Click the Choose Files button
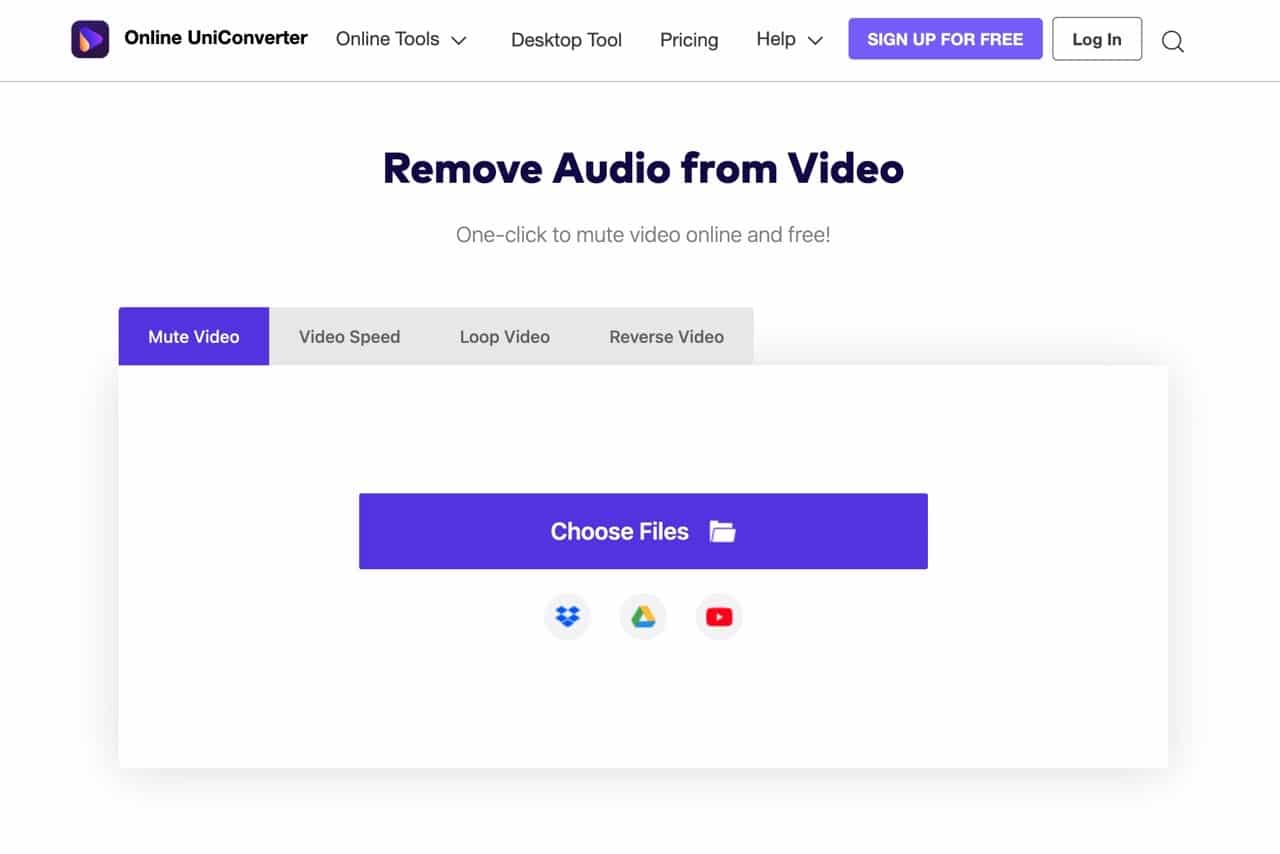 click(x=643, y=531)
